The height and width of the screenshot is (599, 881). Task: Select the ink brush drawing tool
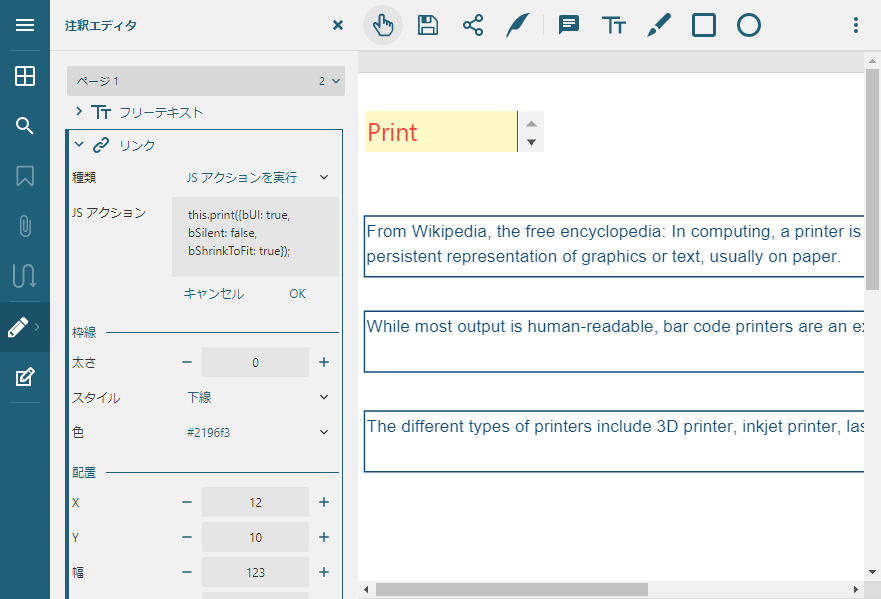(659, 25)
